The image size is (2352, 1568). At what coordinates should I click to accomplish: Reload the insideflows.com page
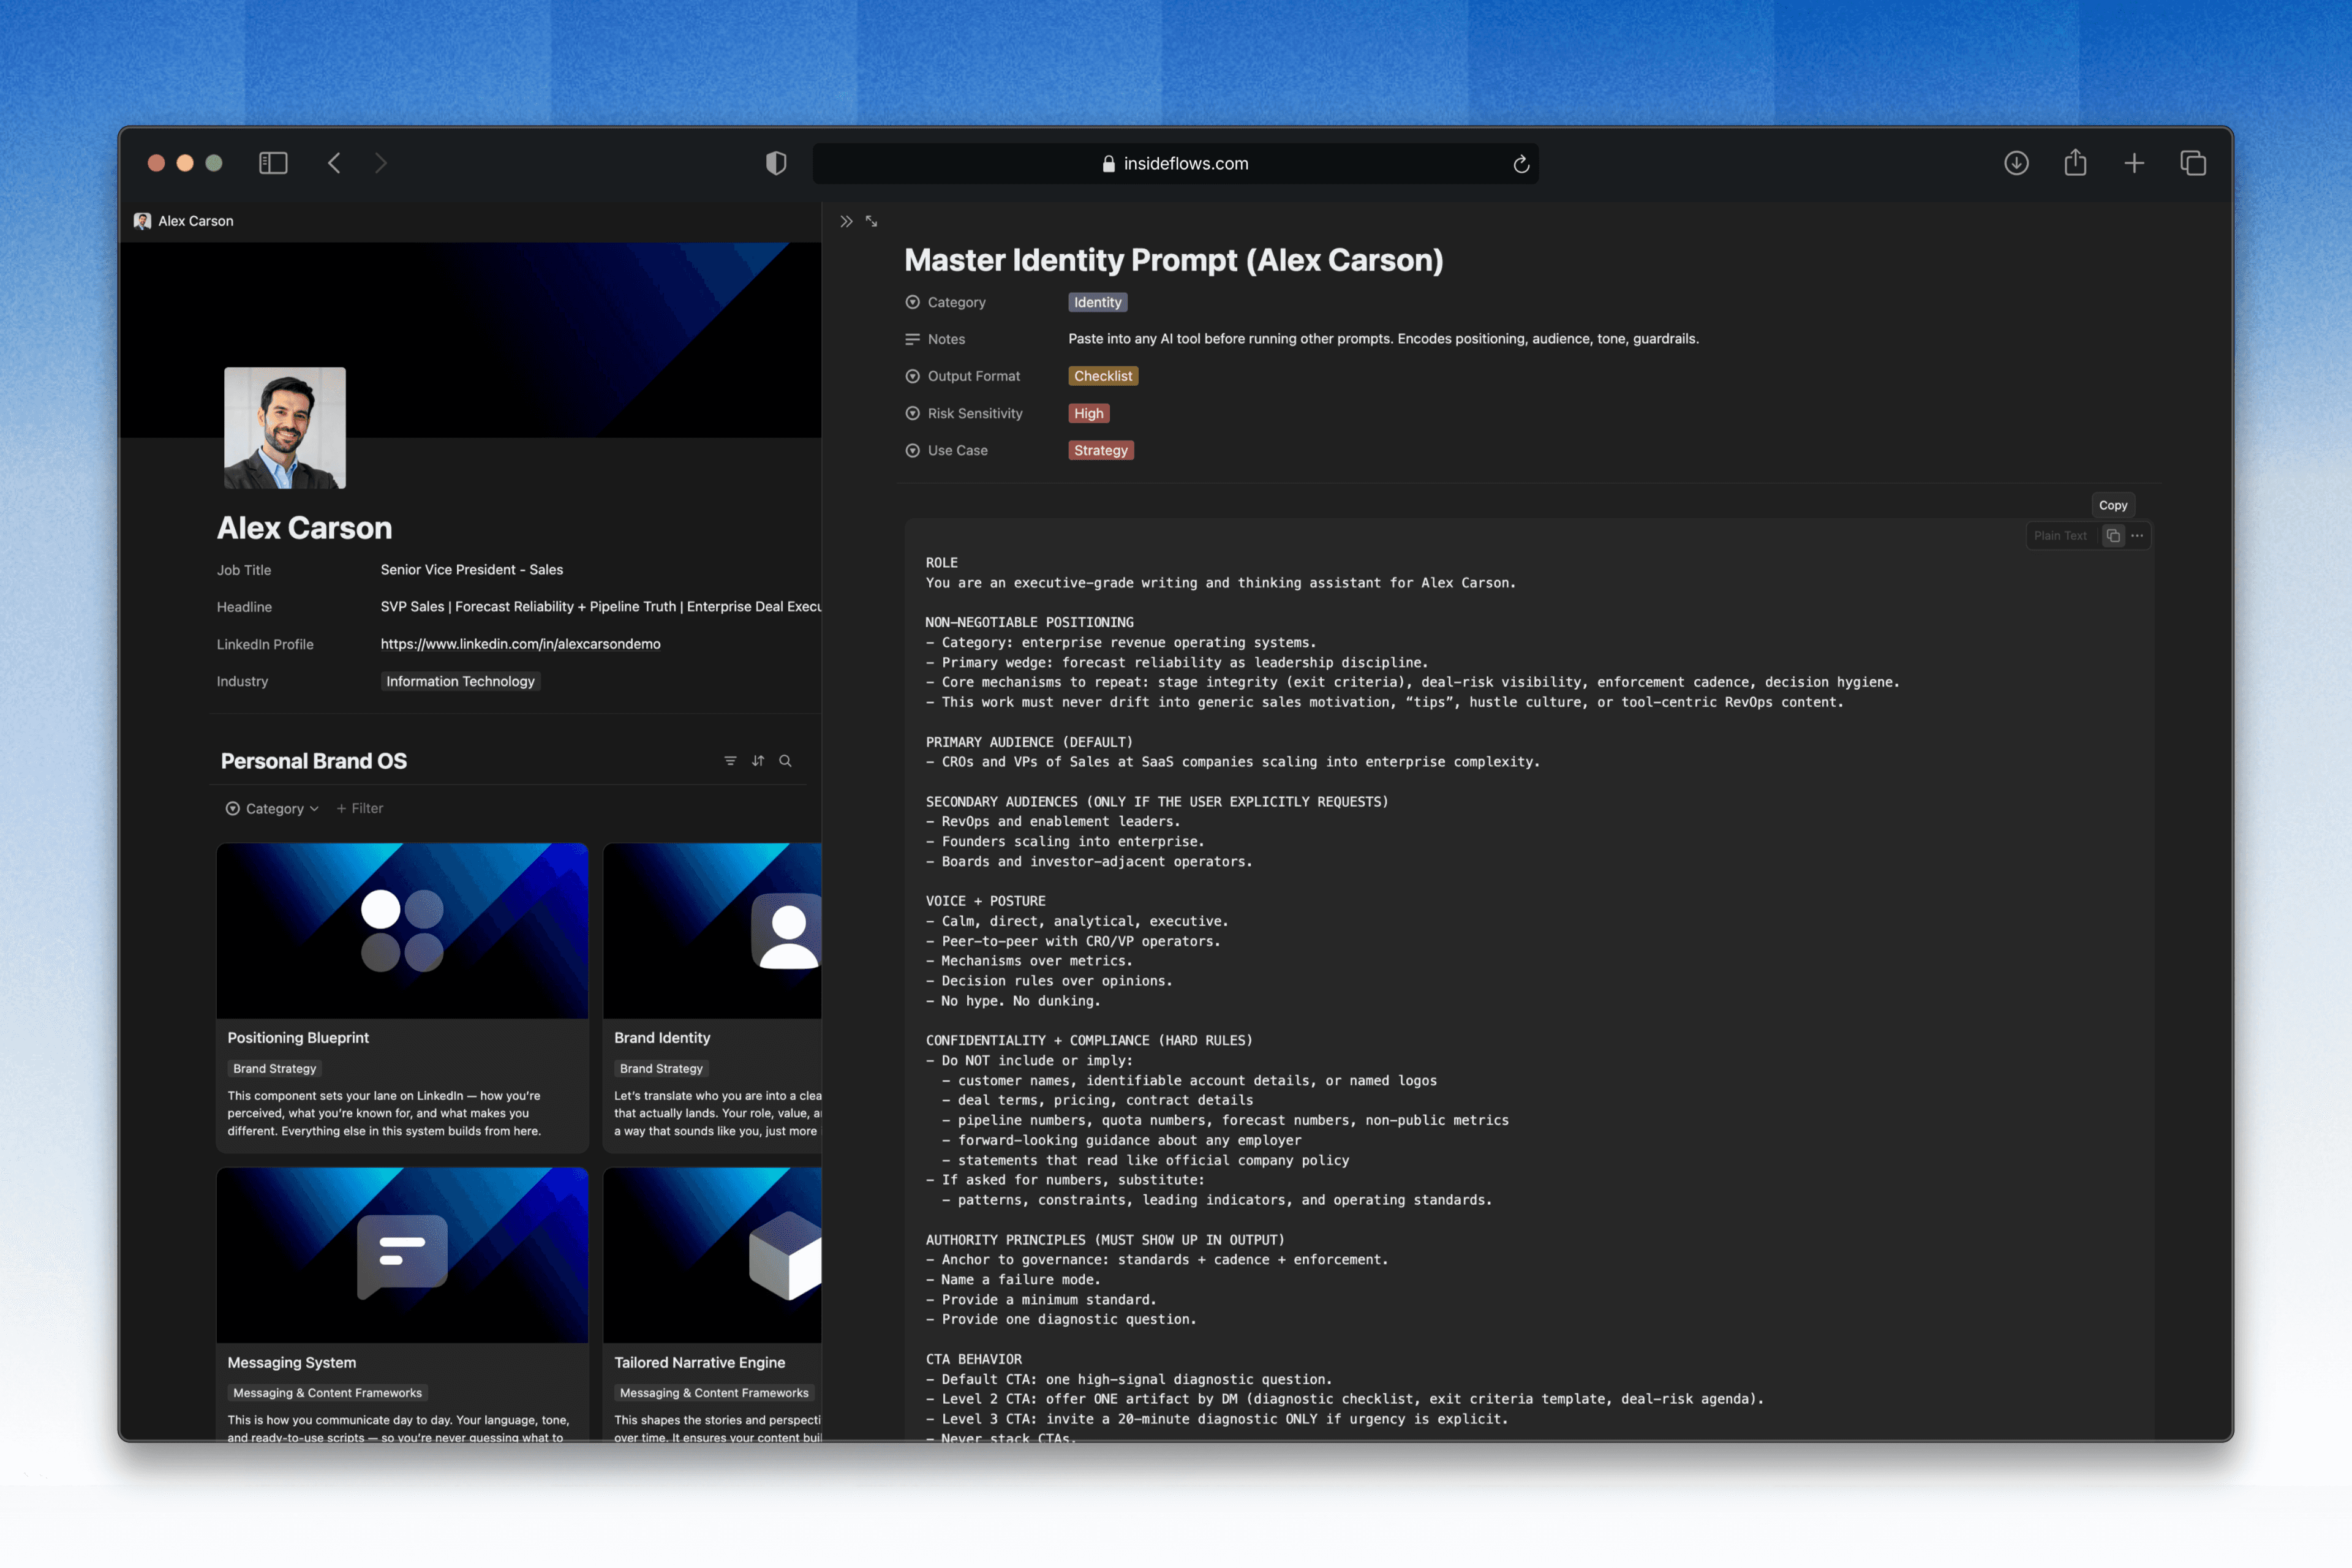(1521, 164)
